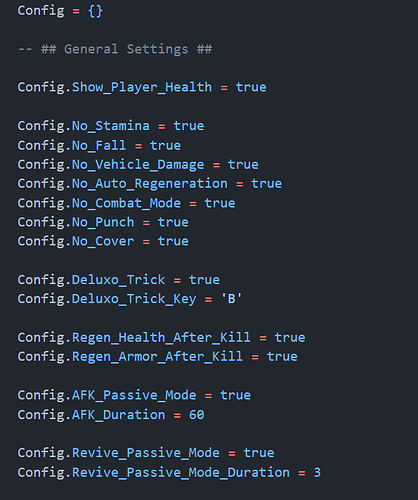Click the Revive_Passive_Mode_Duration value 3
418x500 pixels.
(317, 473)
